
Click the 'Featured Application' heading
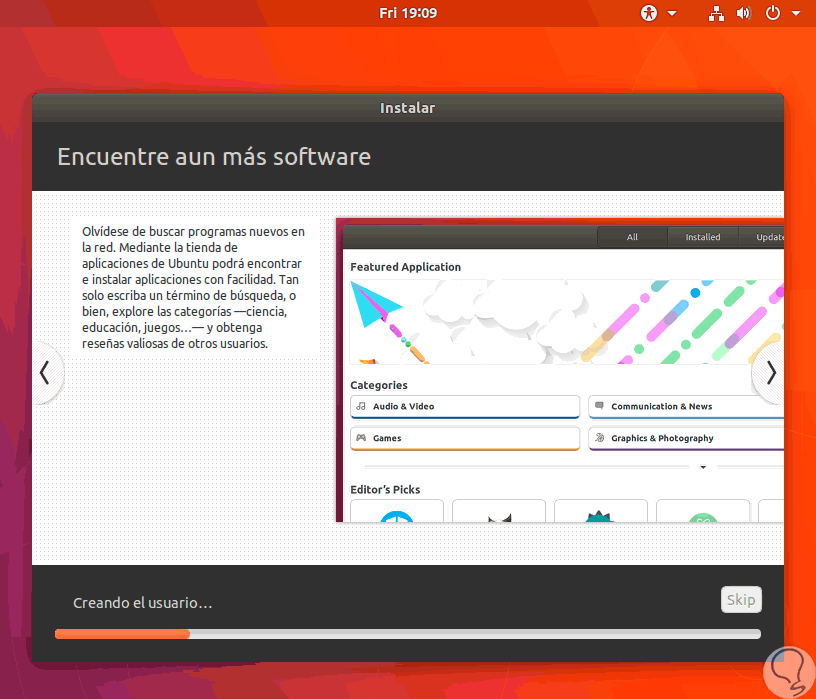click(405, 267)
